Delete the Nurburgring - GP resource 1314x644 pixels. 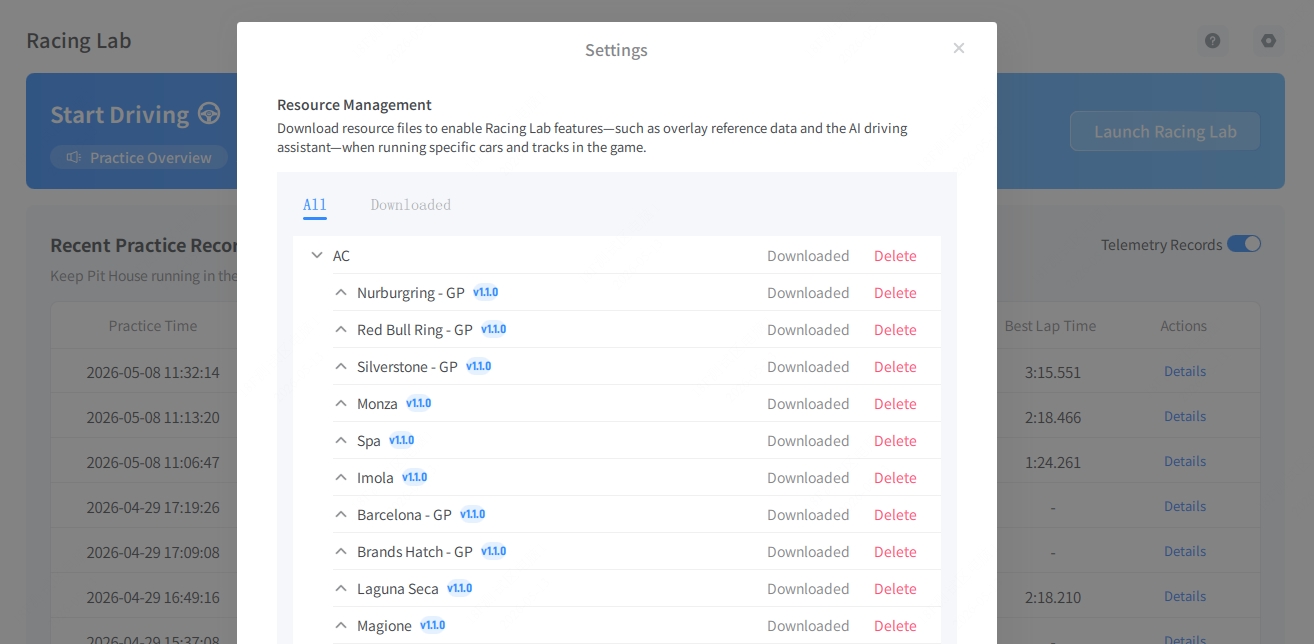(895, 293)
